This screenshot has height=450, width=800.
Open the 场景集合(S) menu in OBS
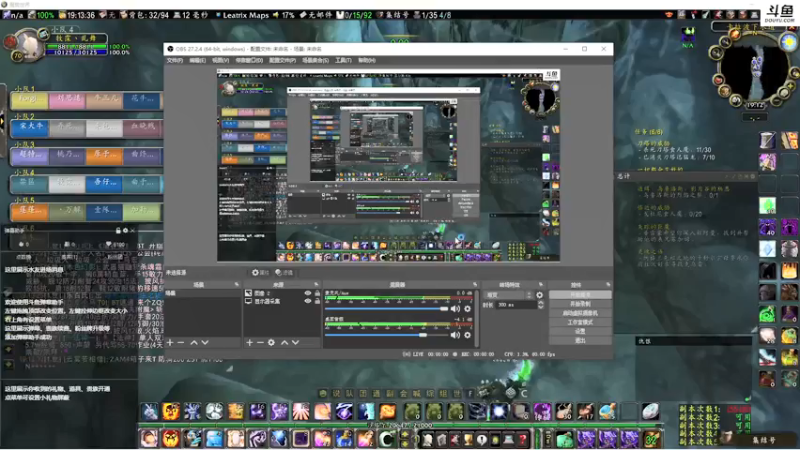point(315,60)
